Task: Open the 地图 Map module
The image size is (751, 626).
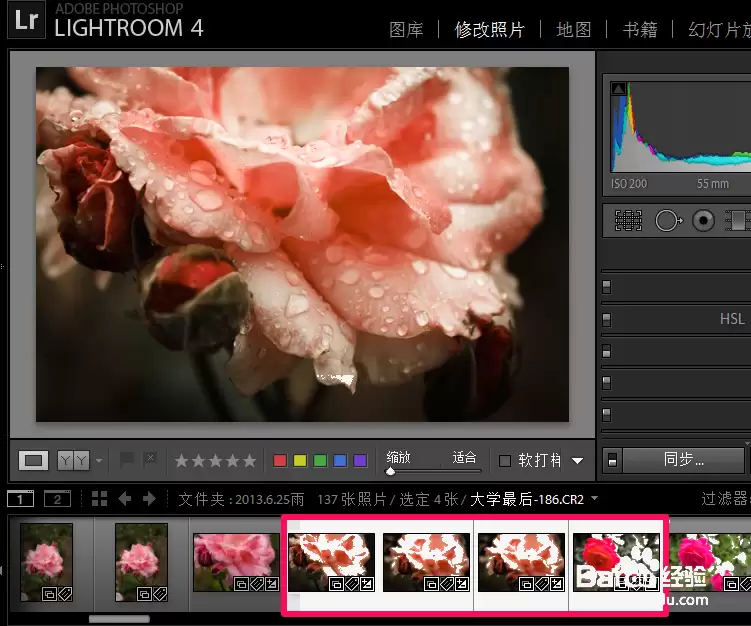Action: pos(574,30)
